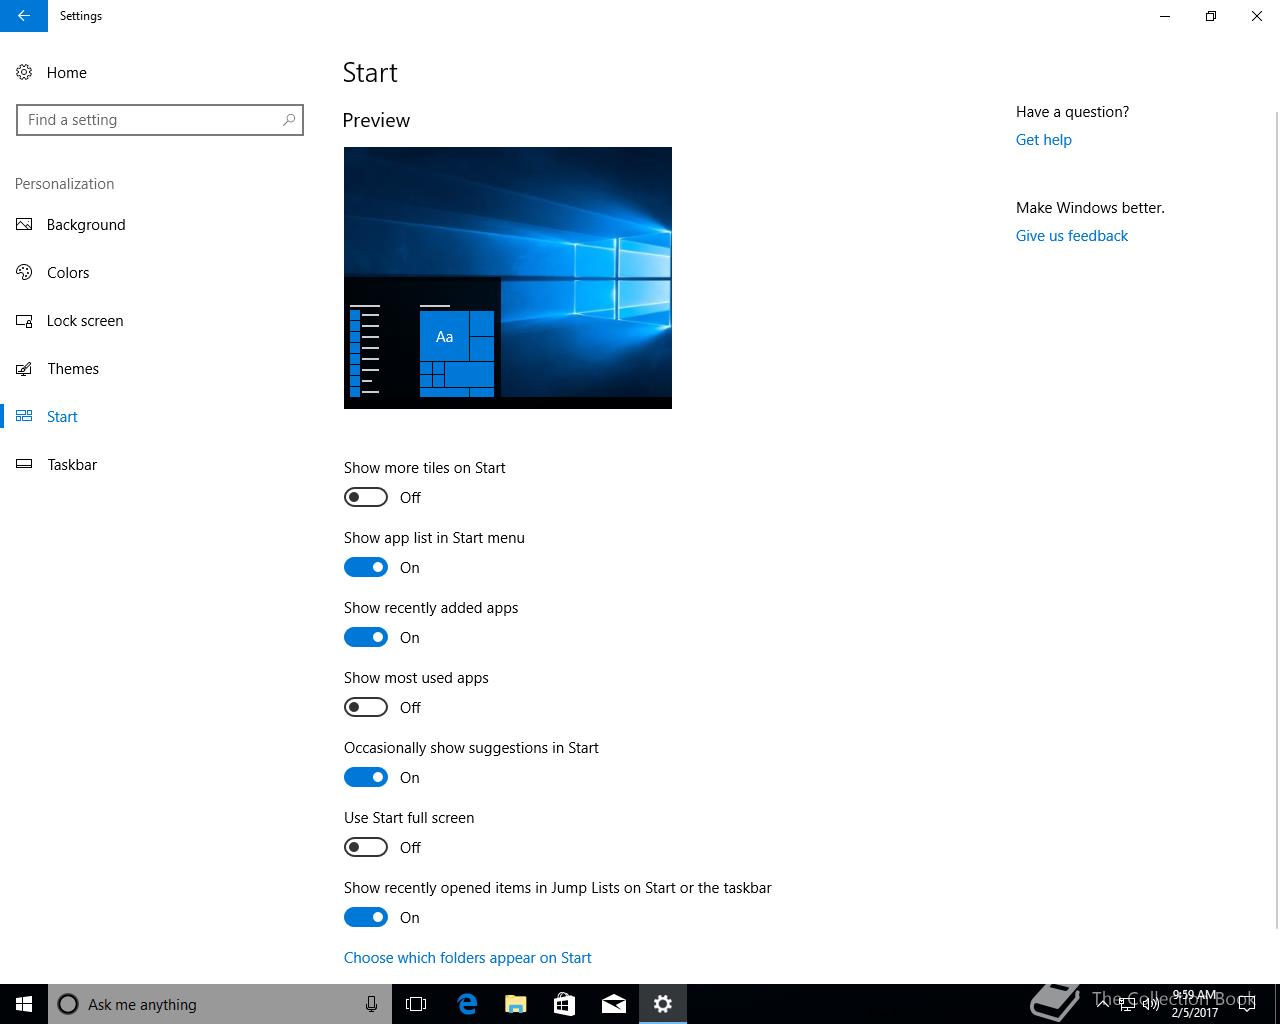This screenshot has height=1024, width=1280.
Task: Turn off Show app list in Start menu
Action: coord(366,567)
